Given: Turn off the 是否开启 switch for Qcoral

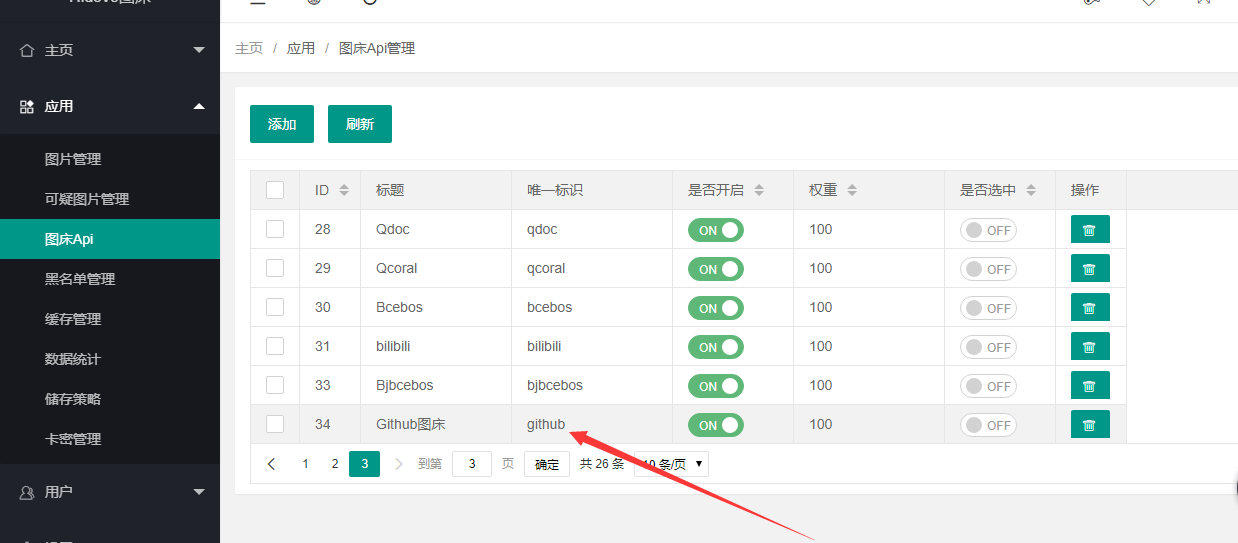Looking at the screenshot, I should [x=716, y=269].
